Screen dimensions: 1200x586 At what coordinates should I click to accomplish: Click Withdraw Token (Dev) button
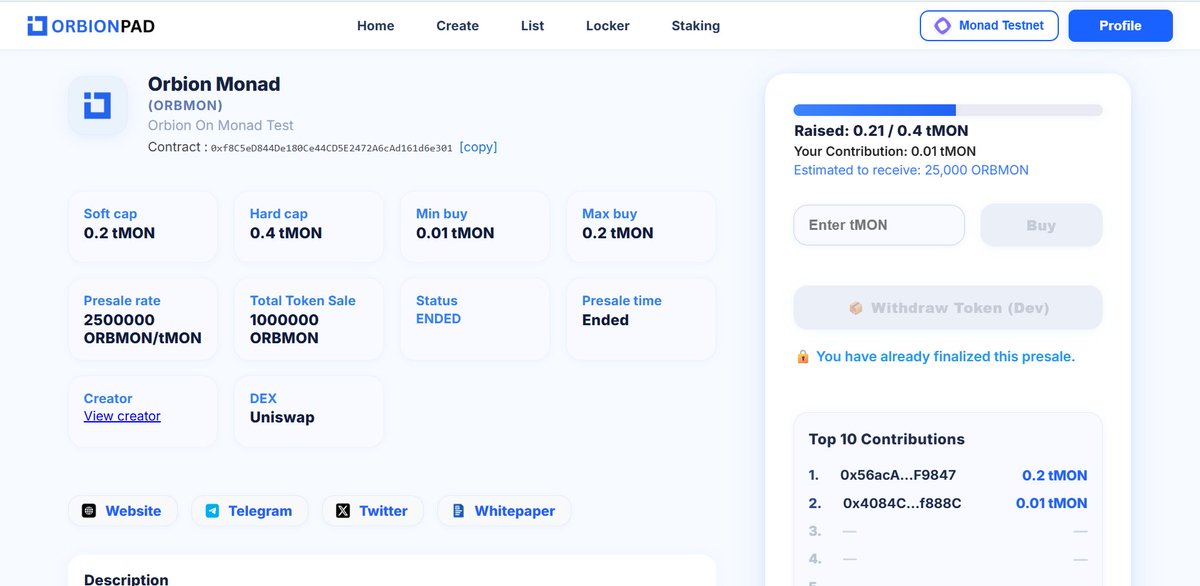[x=948, y=308]
